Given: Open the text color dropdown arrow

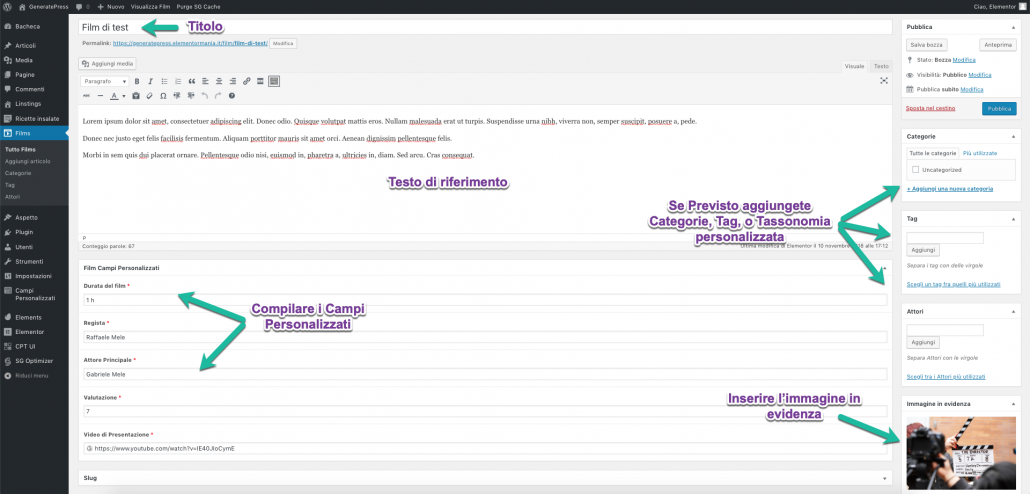Looking at the screenshot, I should click(122, 96).
